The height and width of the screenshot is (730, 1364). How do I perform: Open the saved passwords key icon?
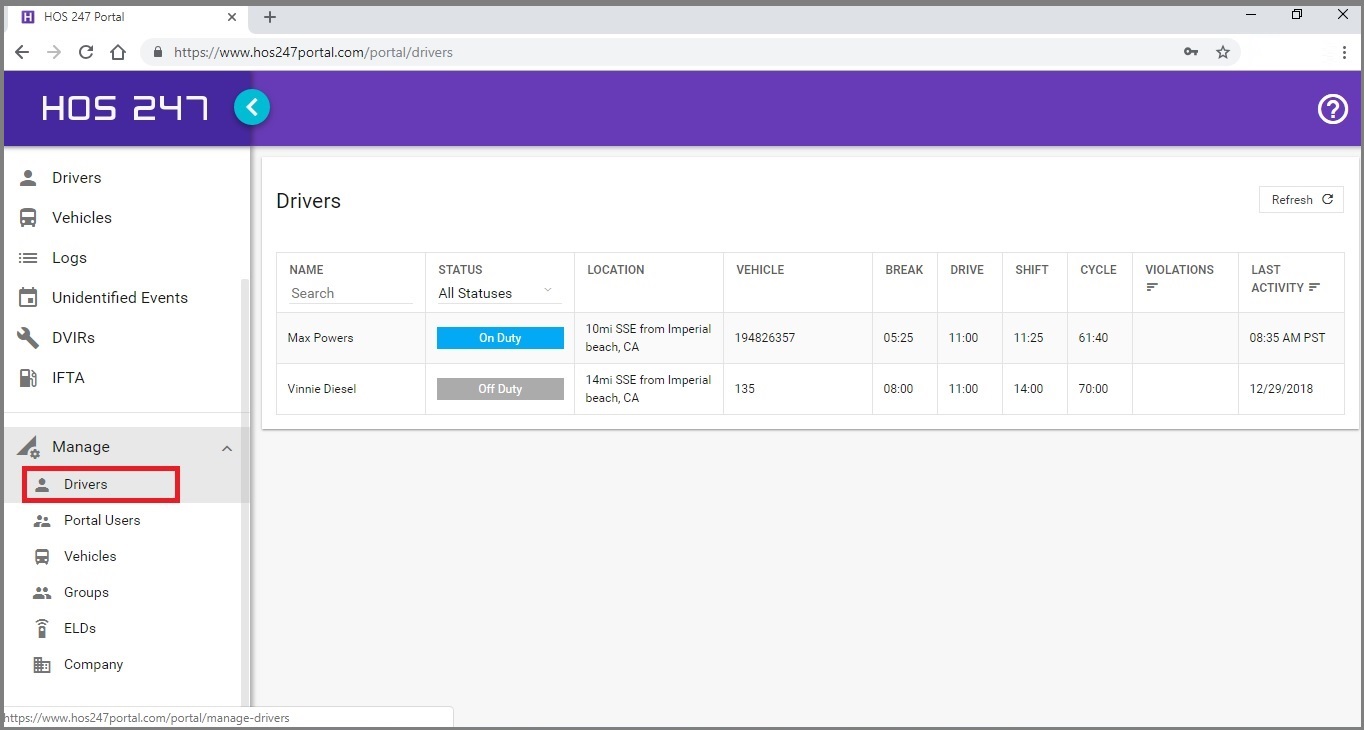1191,52
